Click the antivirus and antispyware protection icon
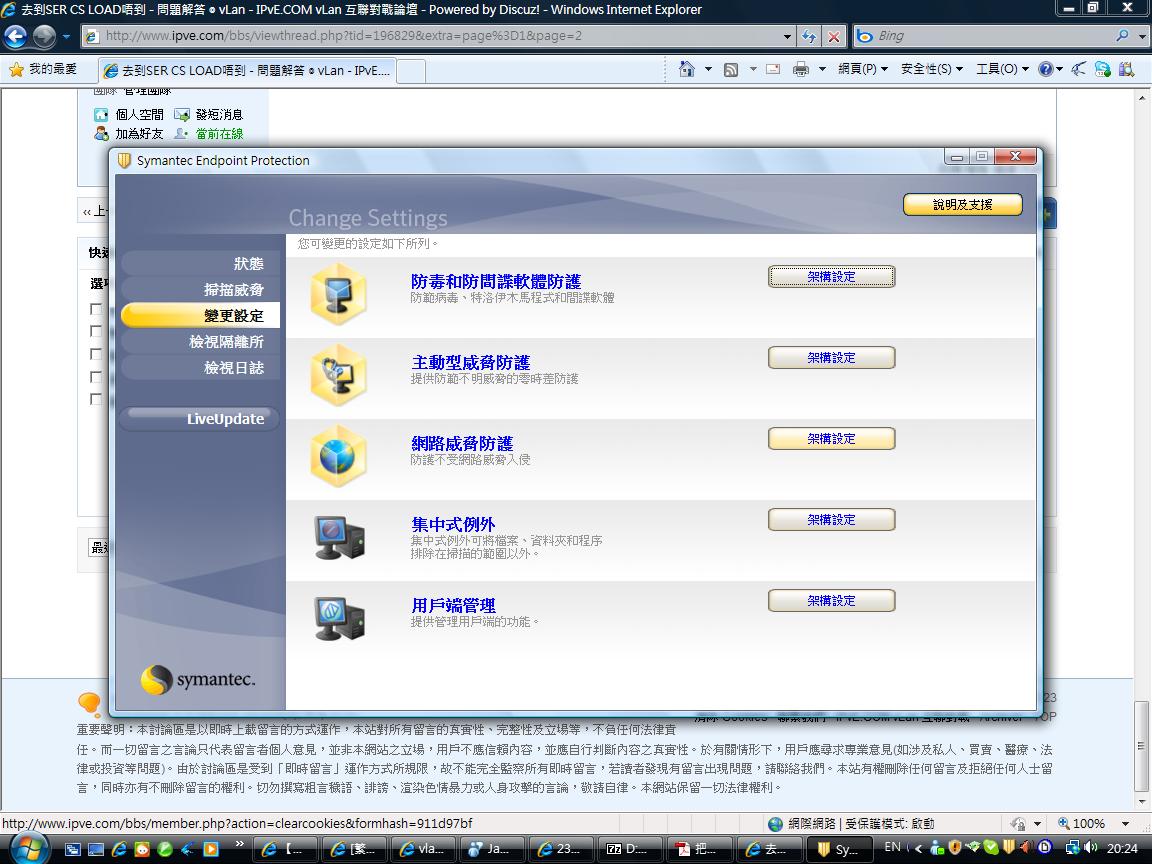The height and width of the screenshot is (864, 1152). [338, 295]
